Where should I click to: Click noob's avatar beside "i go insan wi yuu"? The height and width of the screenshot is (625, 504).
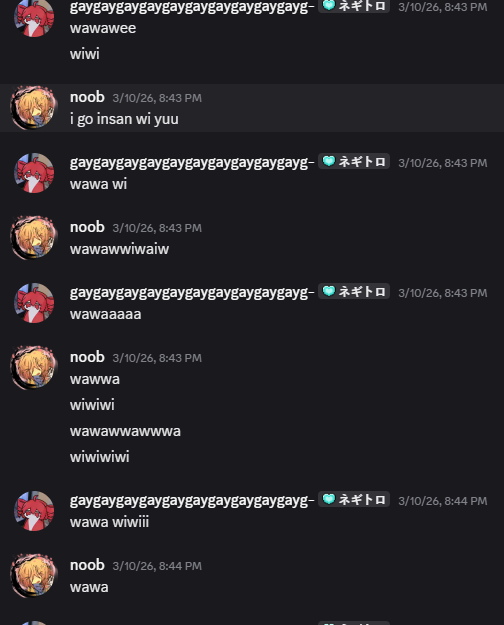tap(34, 108)
